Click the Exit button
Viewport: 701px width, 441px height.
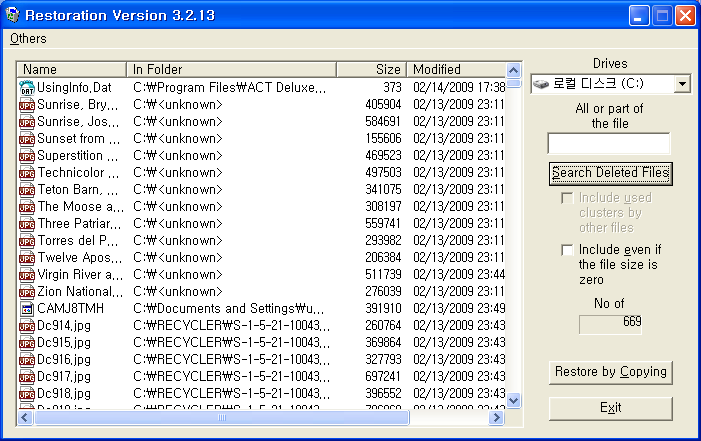click(x=611, y=408)
